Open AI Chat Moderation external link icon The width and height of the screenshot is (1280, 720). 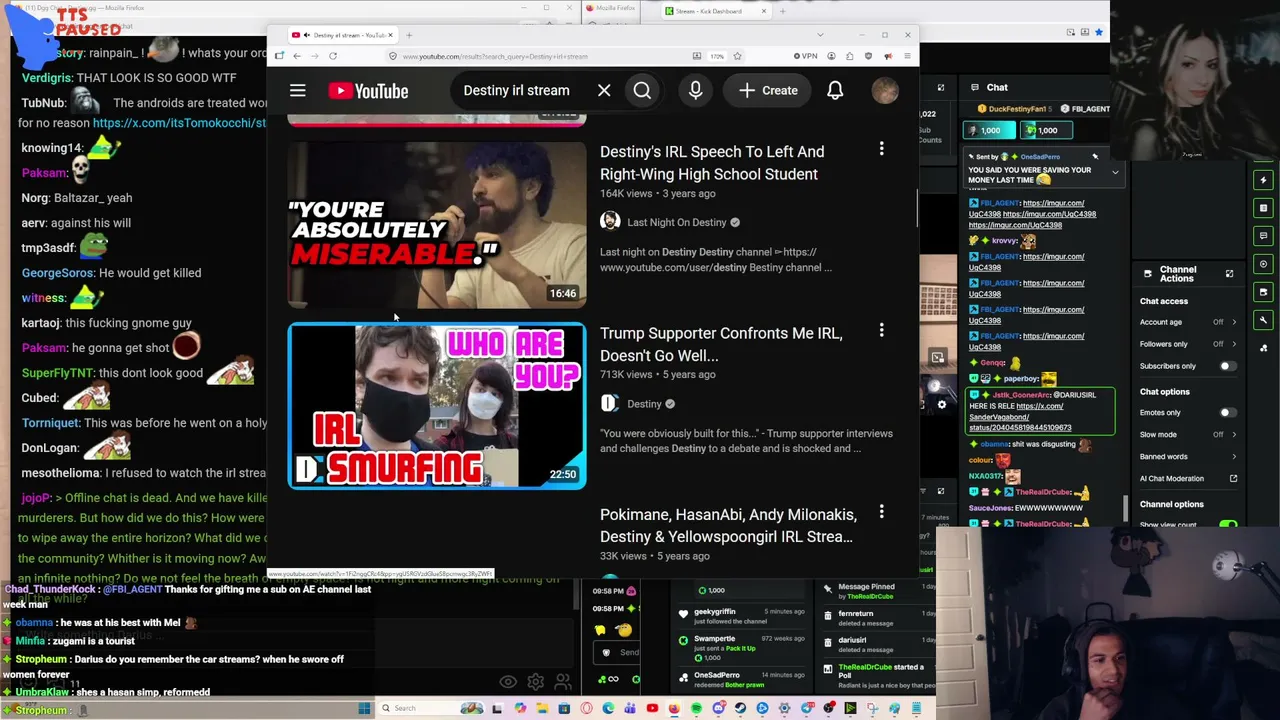pos(1233,479)
